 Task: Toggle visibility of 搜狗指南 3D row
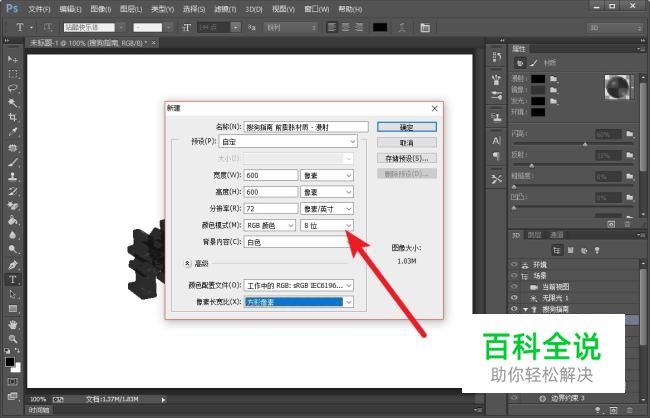pyautogui.click(x=514, y=309)
